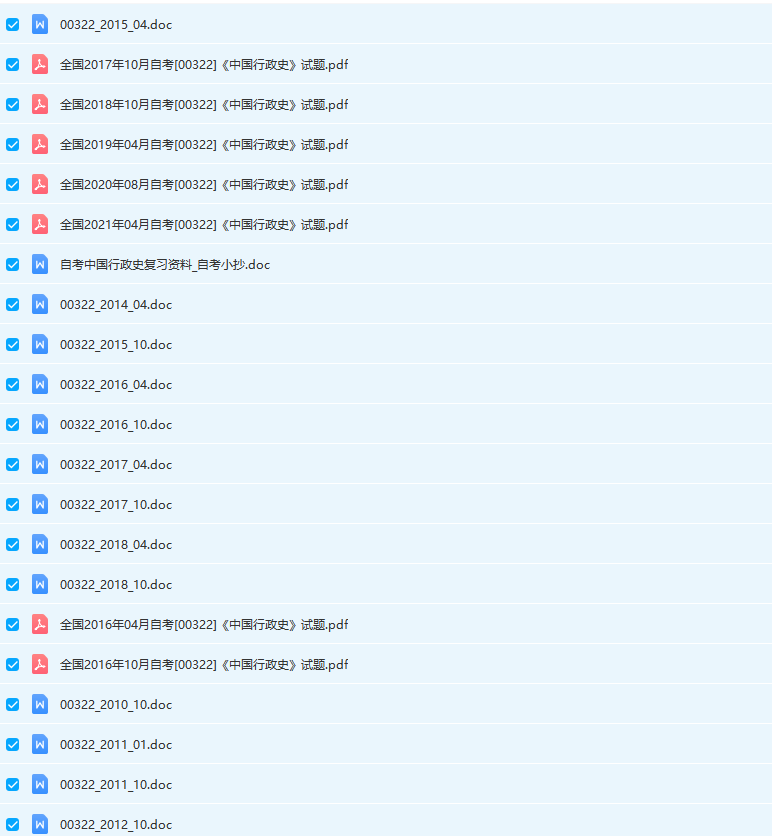
Task: Click the PDF icon for 全国2017年10月自考 file
Action: click(x=40, y=65)
